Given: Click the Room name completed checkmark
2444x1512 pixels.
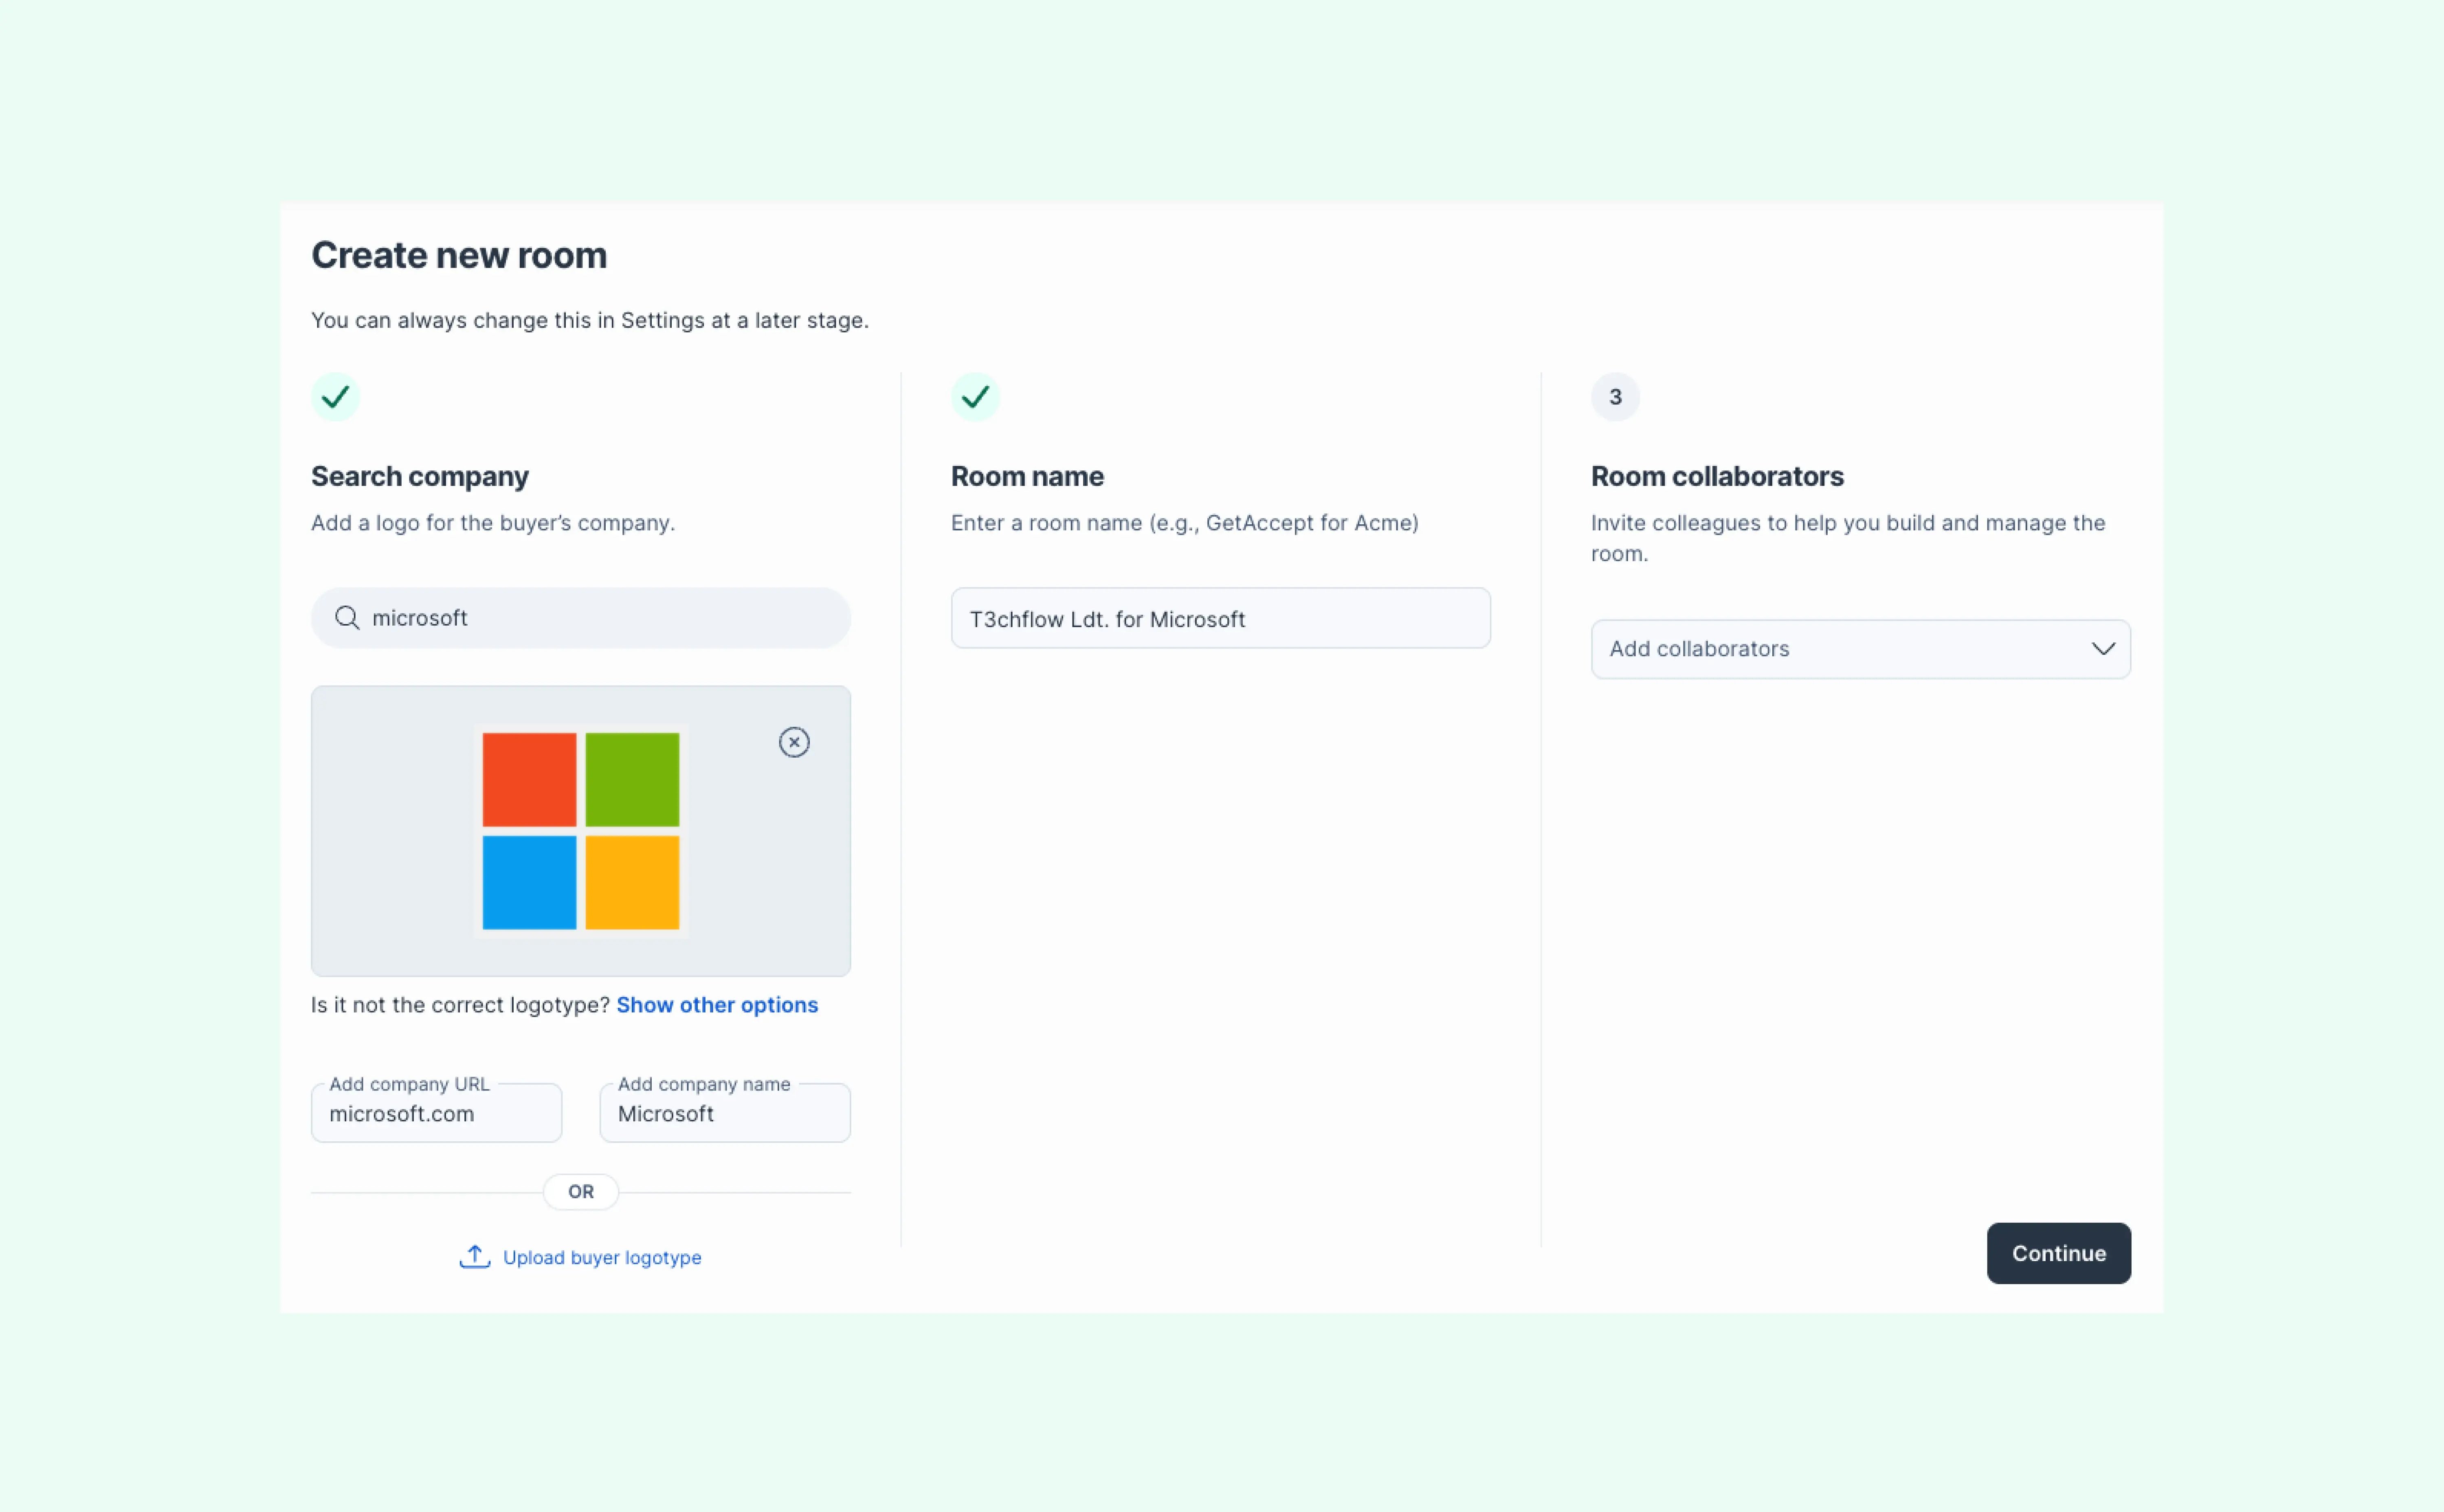Looking at the screenshot, I should point(975,397).
